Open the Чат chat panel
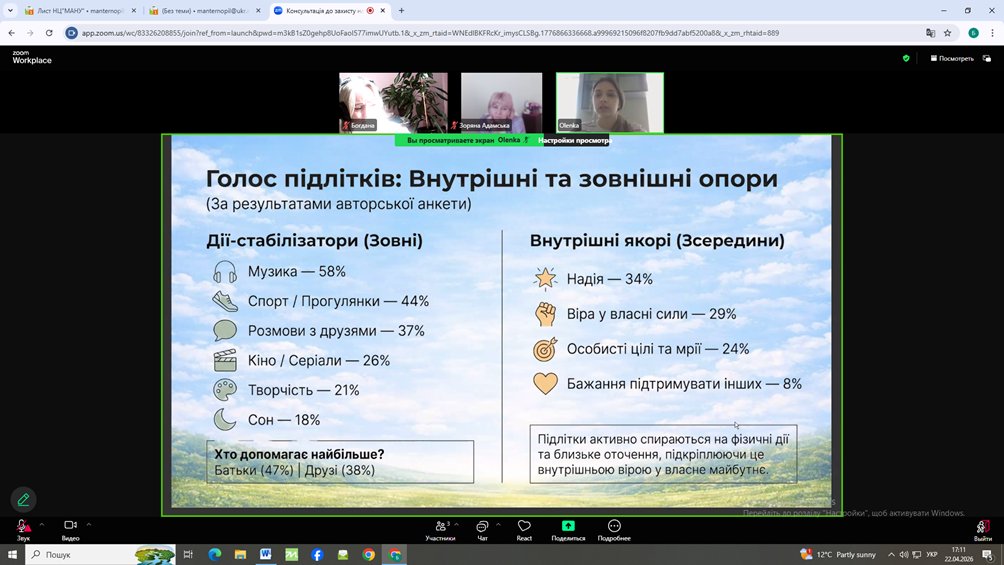 coord(482,530)
